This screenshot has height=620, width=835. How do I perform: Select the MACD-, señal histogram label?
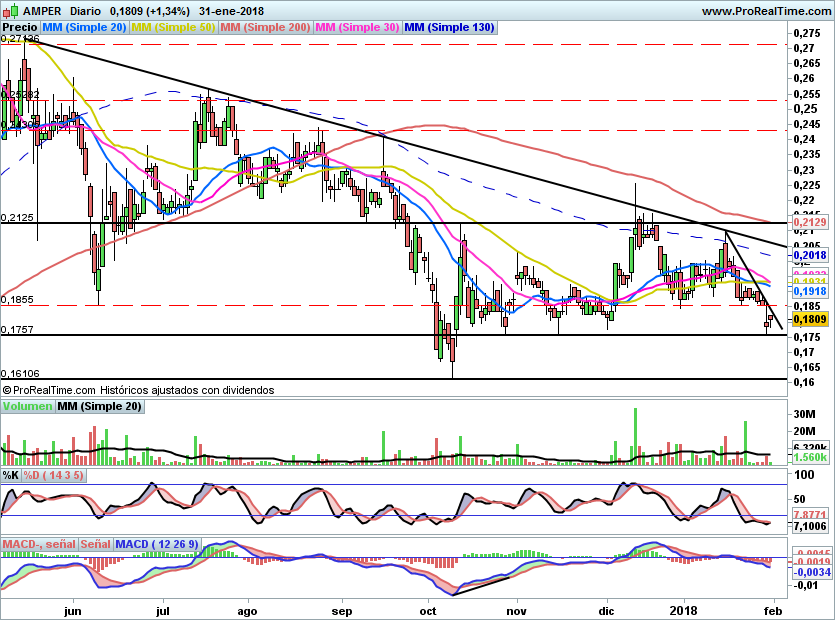[x=38, y=544]
